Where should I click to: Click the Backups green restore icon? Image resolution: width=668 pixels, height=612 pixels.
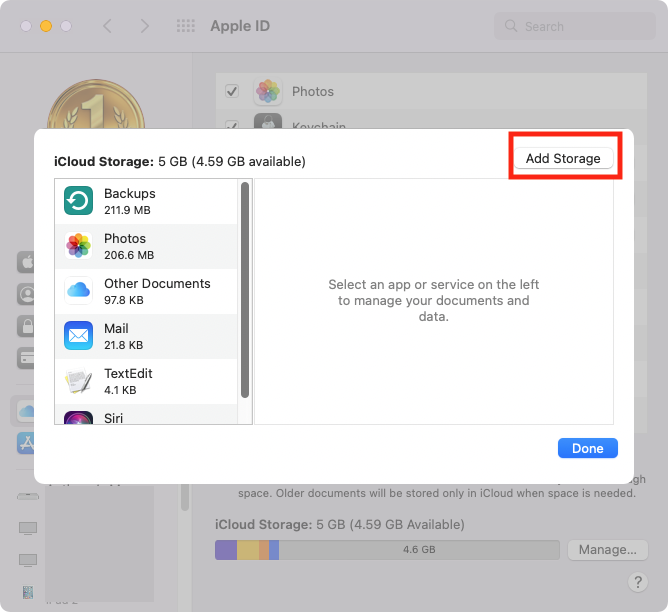[x=78, y=201]
